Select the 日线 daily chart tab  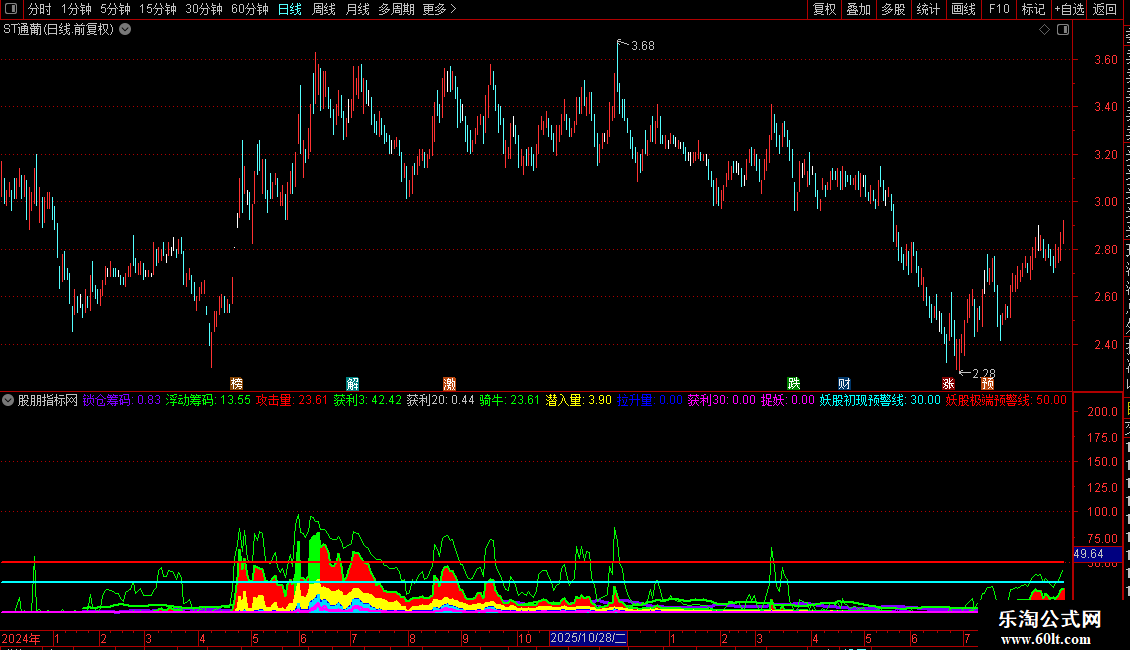click(x=290, y=9)
